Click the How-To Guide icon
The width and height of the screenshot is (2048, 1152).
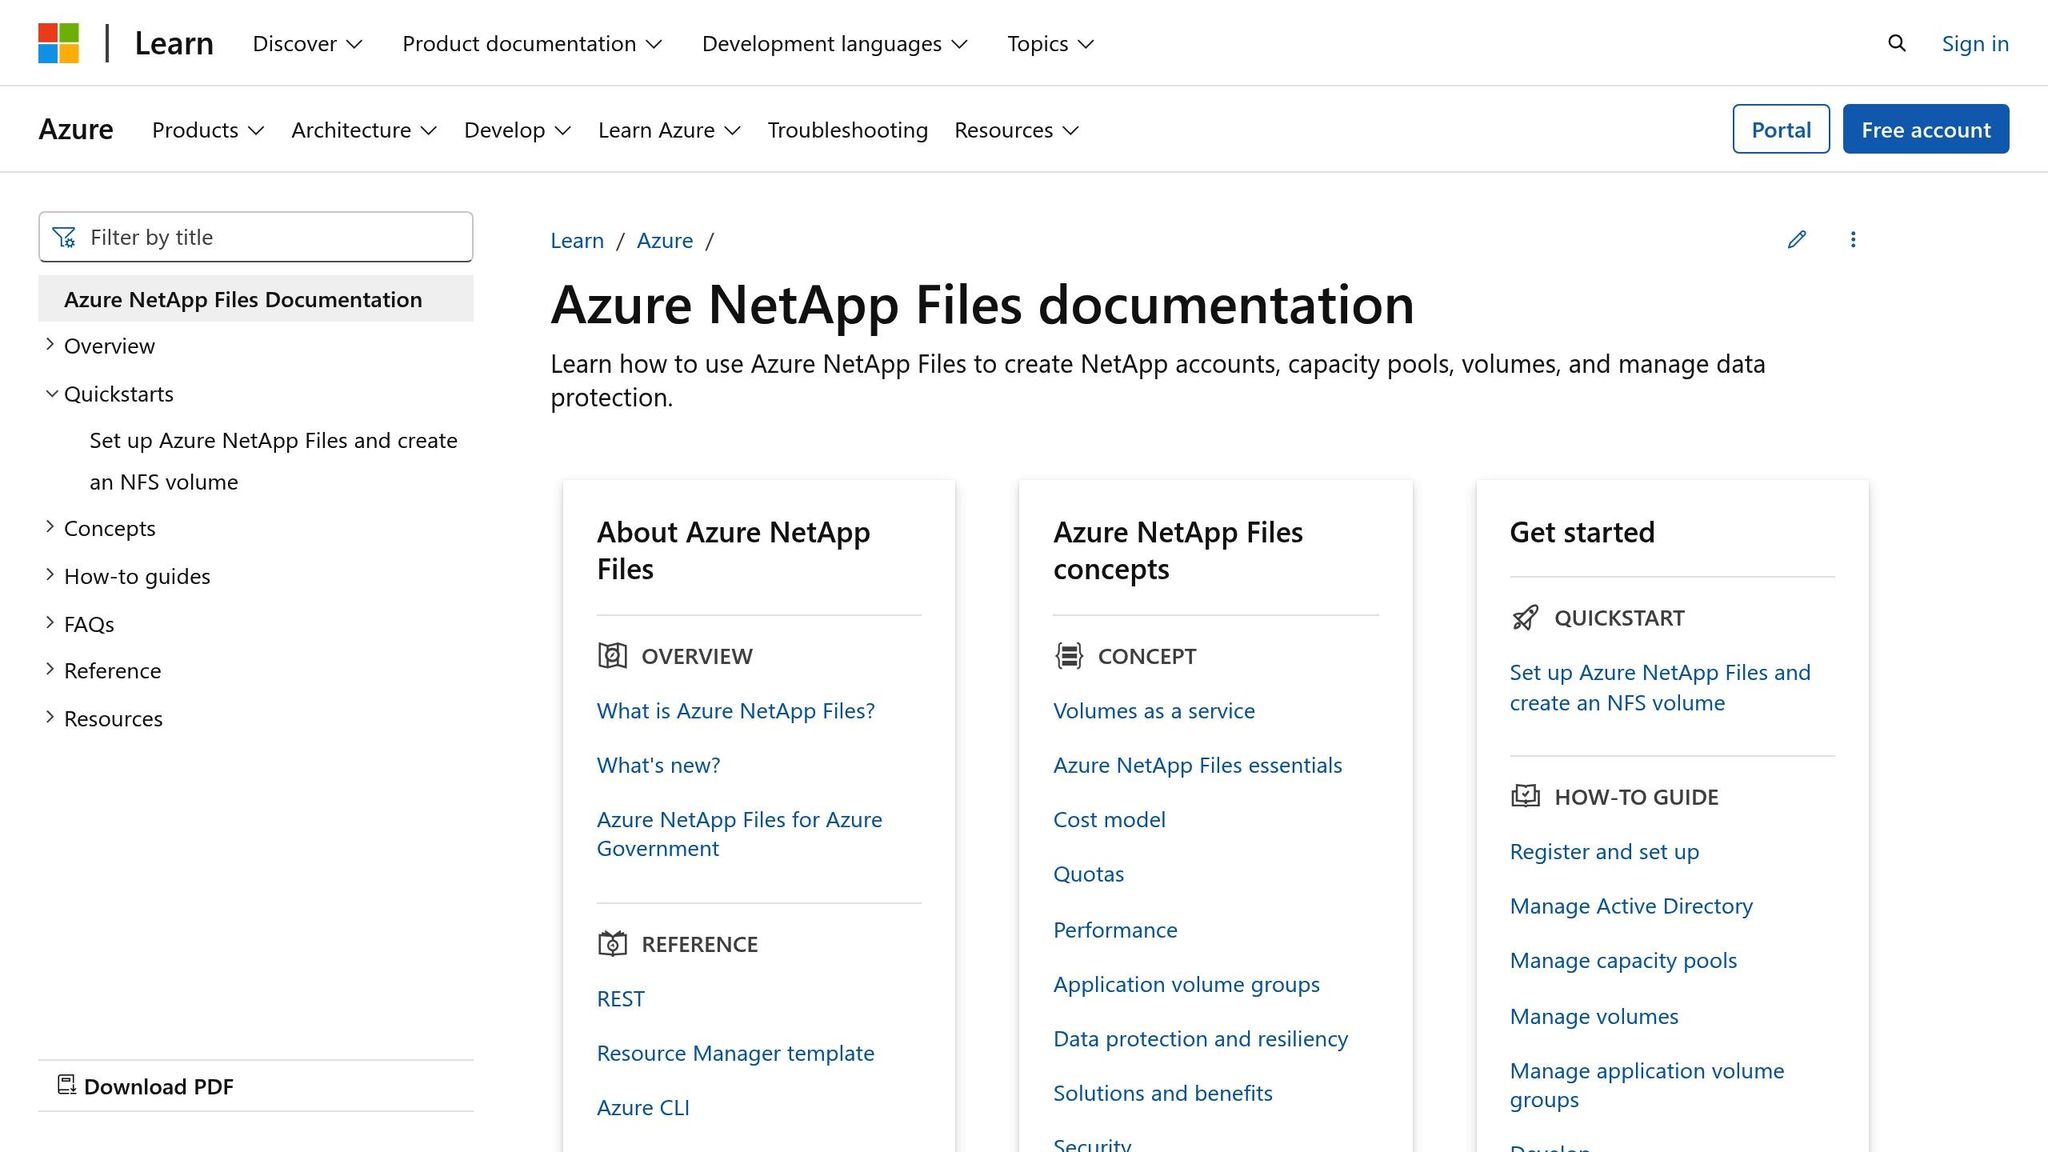(x=1525, y=796)
